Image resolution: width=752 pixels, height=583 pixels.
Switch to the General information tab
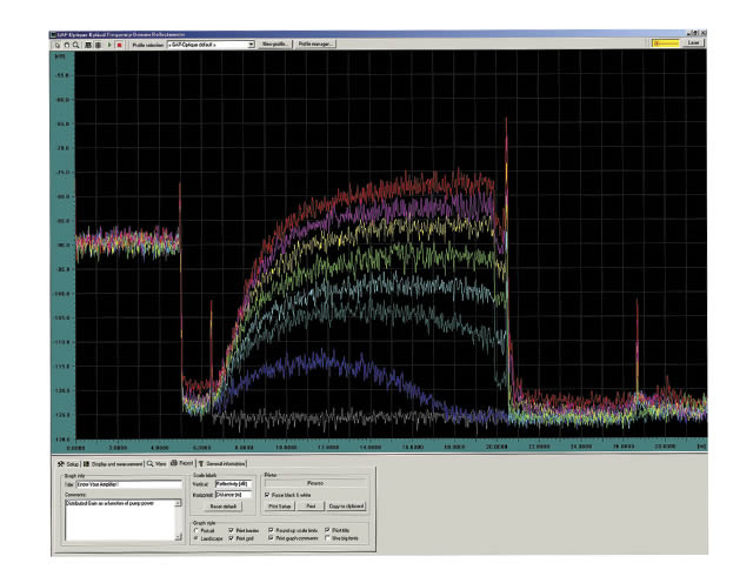pyautogui.click(x=226, y=464)
